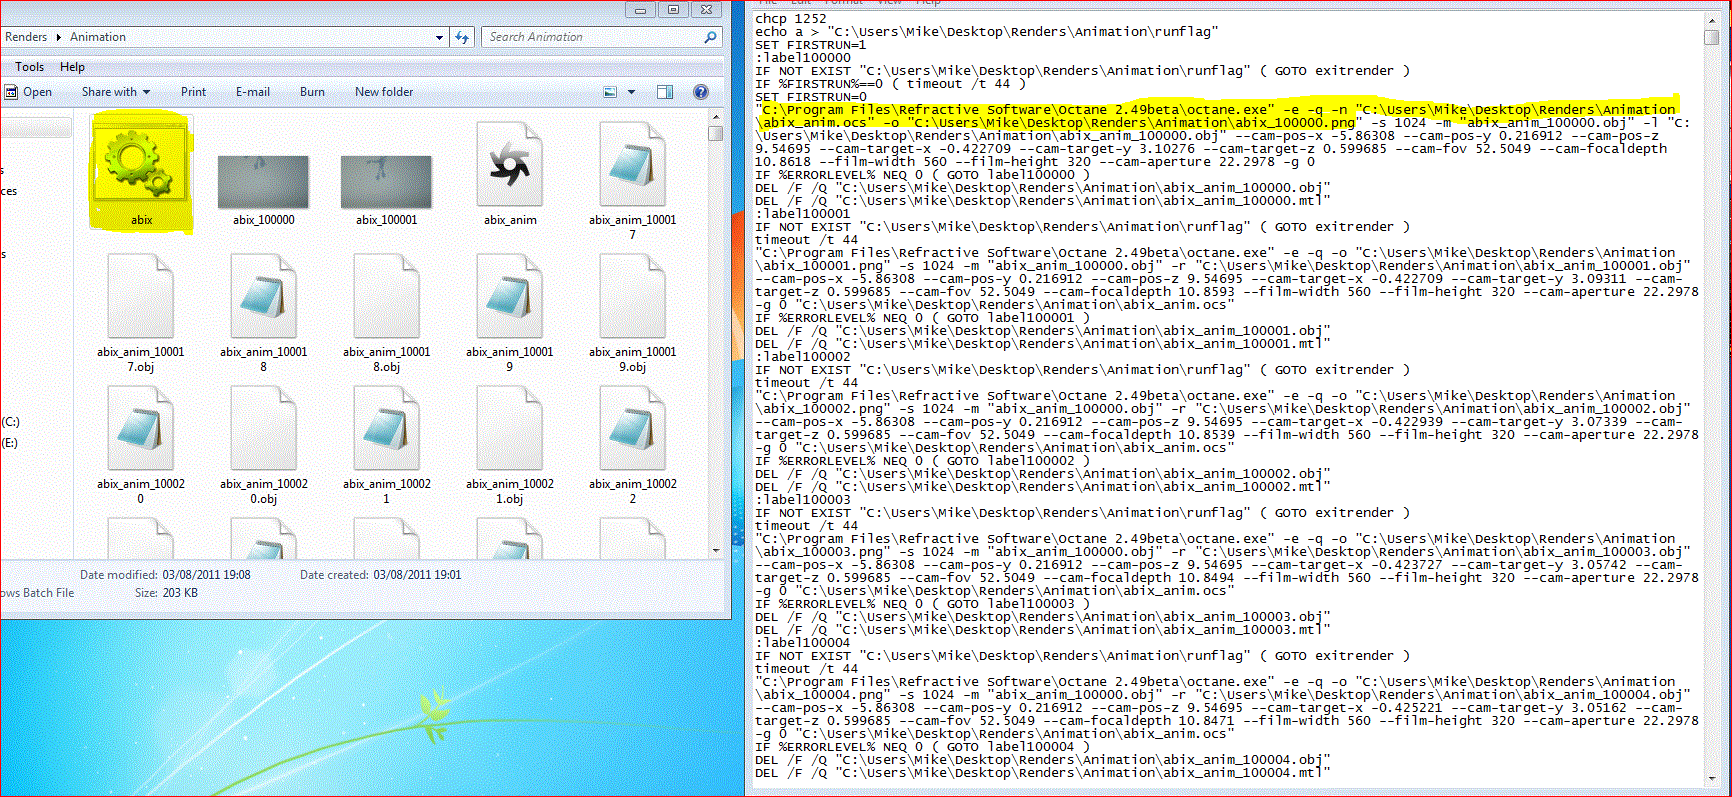This screenshot has width=1732, height=797.
Task: Click the "SET FIRSTRUN=1" line in Notepad
Action: [x=811, y=45]
